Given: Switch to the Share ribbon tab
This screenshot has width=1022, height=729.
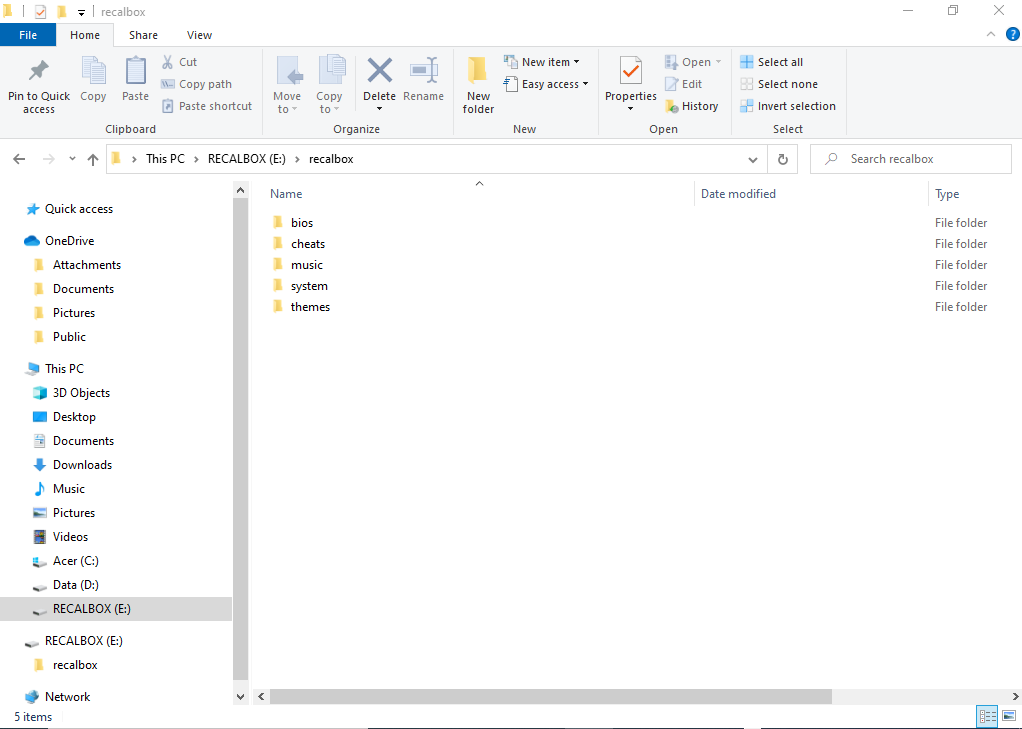Looking at the screenshot, I should [x=143, y=35].
